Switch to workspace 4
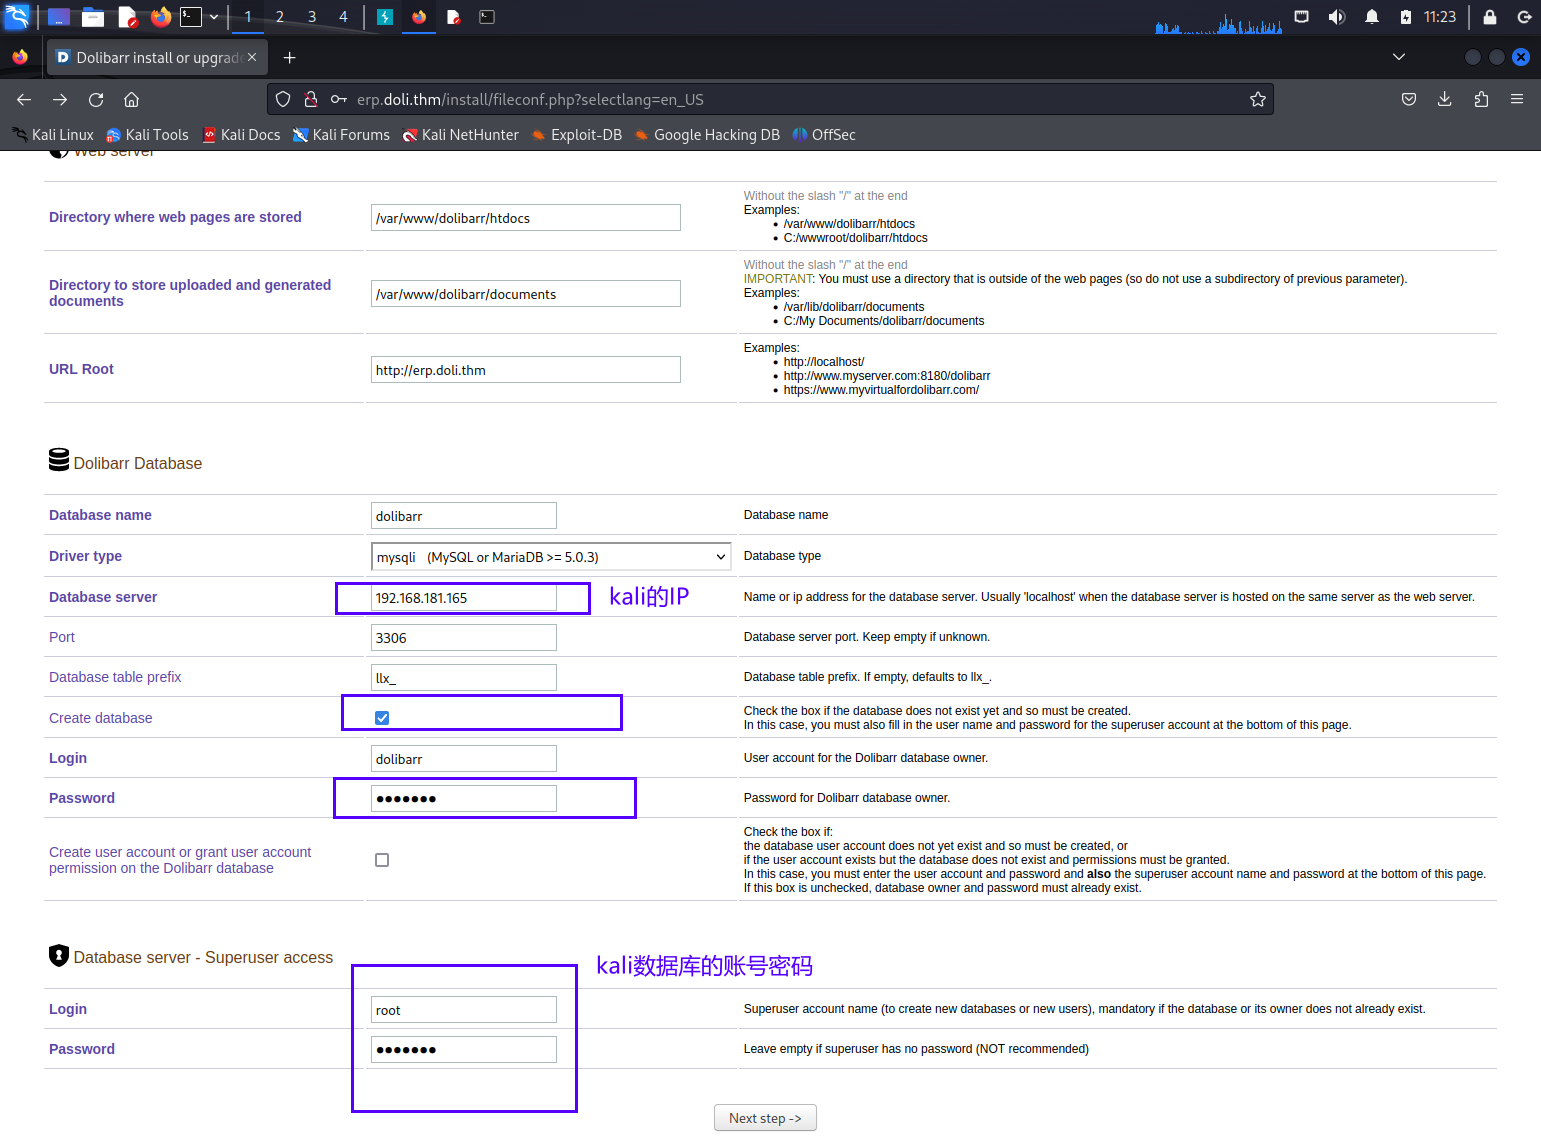Image resolution: width=1541 pixels, height=1146 pixels. [343, 17]
